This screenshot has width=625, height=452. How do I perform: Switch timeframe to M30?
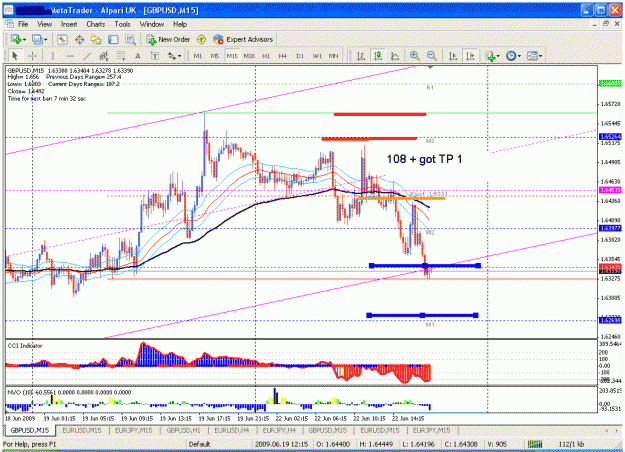click(249, 56)
